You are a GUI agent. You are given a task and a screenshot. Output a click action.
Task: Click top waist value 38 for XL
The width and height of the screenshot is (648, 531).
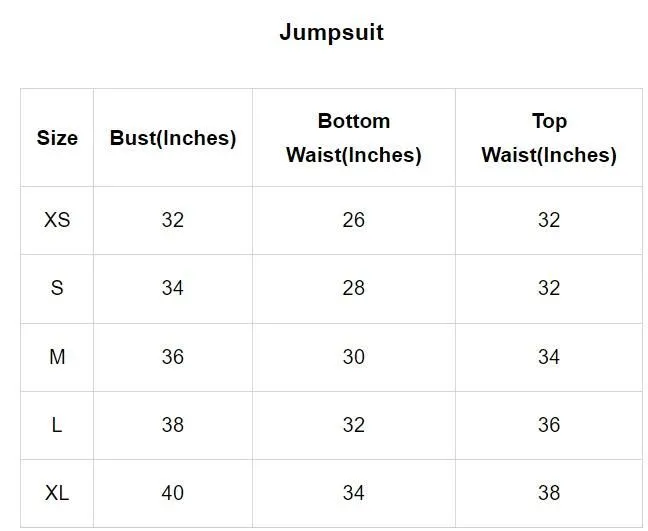point(549,493)
